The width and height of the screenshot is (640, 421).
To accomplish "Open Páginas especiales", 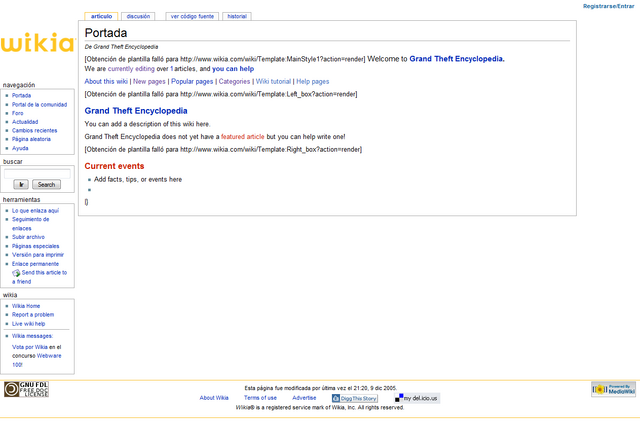I will (x=36, y=246).
